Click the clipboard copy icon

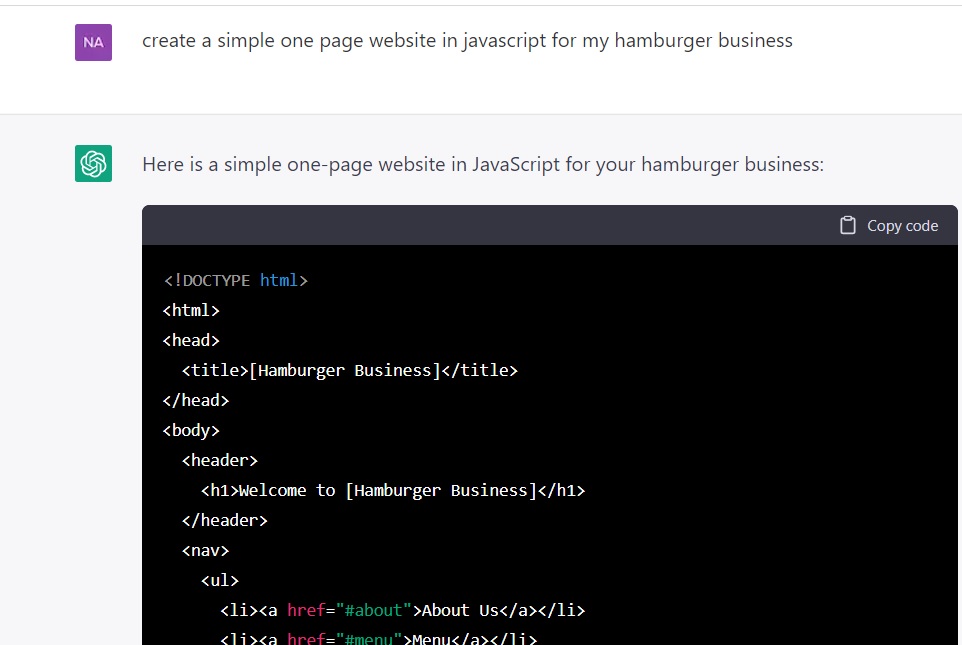coord(847,225)
